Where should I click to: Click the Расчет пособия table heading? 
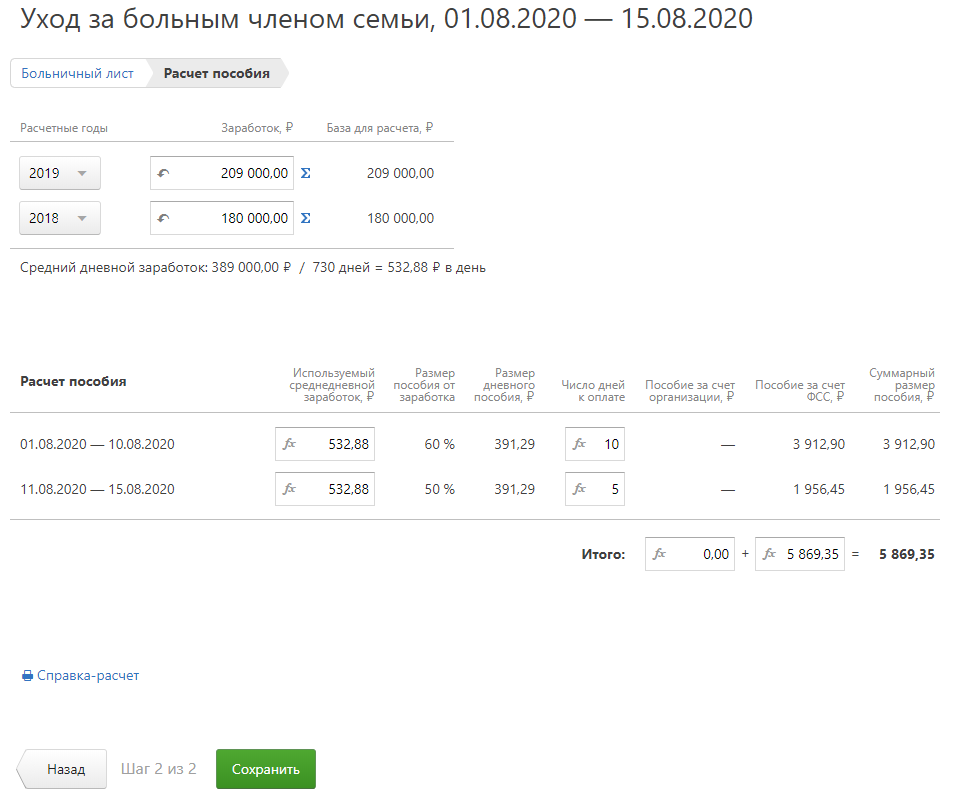point(73,381)
